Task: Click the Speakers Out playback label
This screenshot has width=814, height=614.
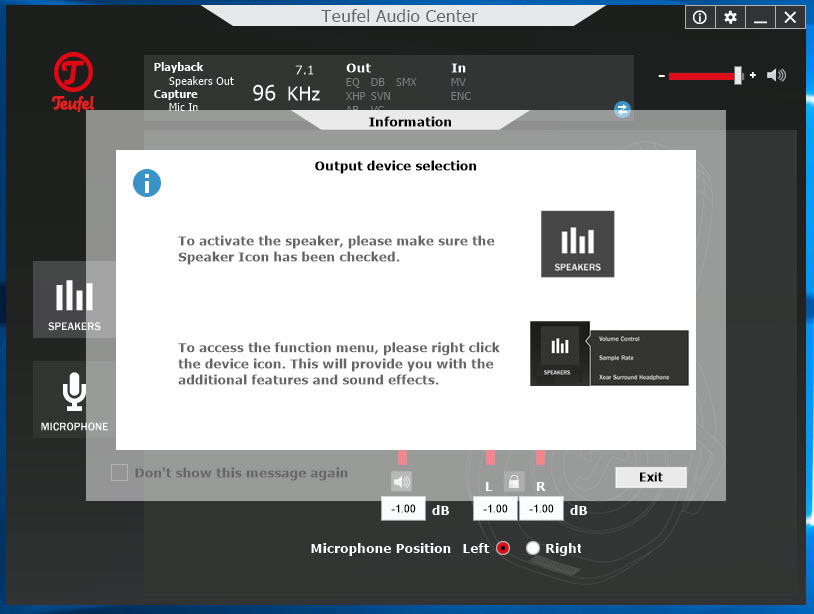Action: pyautogui.click(x=201, y=81)
